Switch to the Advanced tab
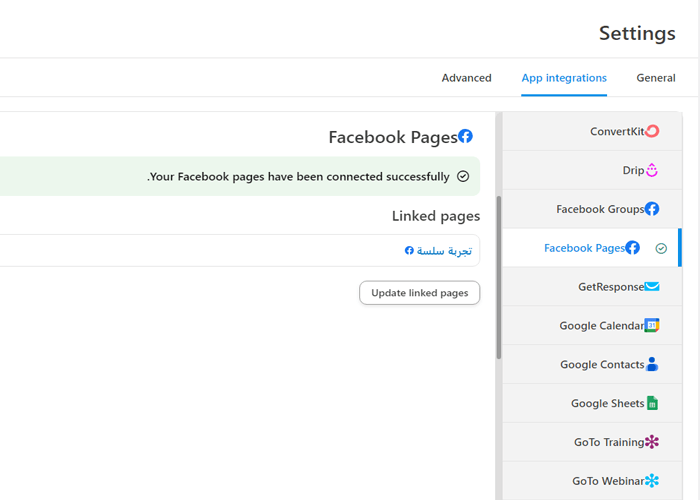Screen dimensions: 700x500 point(466,78)
